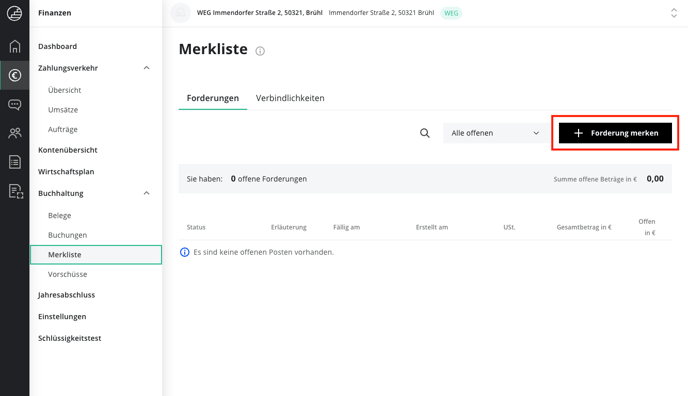Screen dimensions: 688x396
Task: Collapse the Zahlungsverkehr section
Action: click(x=146, y=68)
